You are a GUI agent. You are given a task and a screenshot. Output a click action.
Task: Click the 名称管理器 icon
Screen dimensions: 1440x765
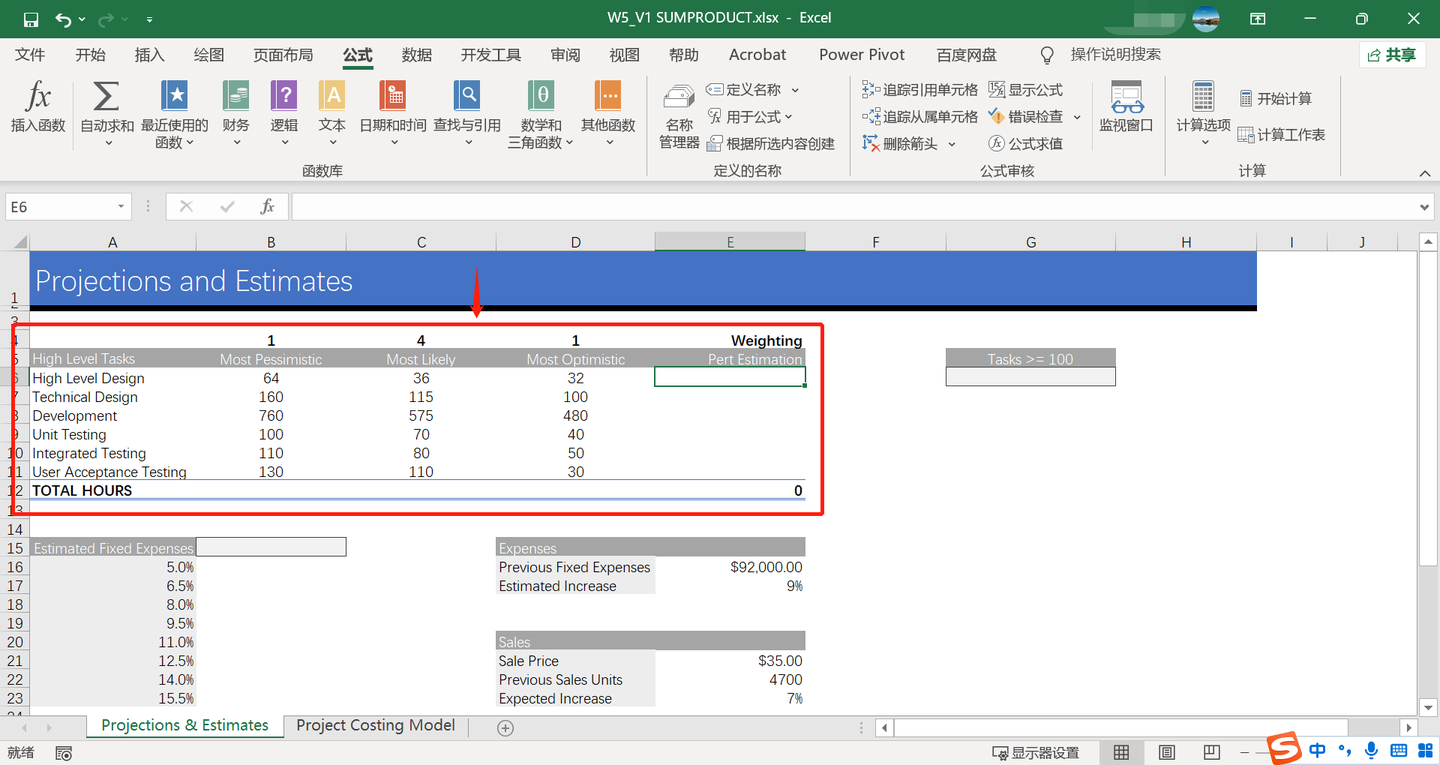coord(679,113)
